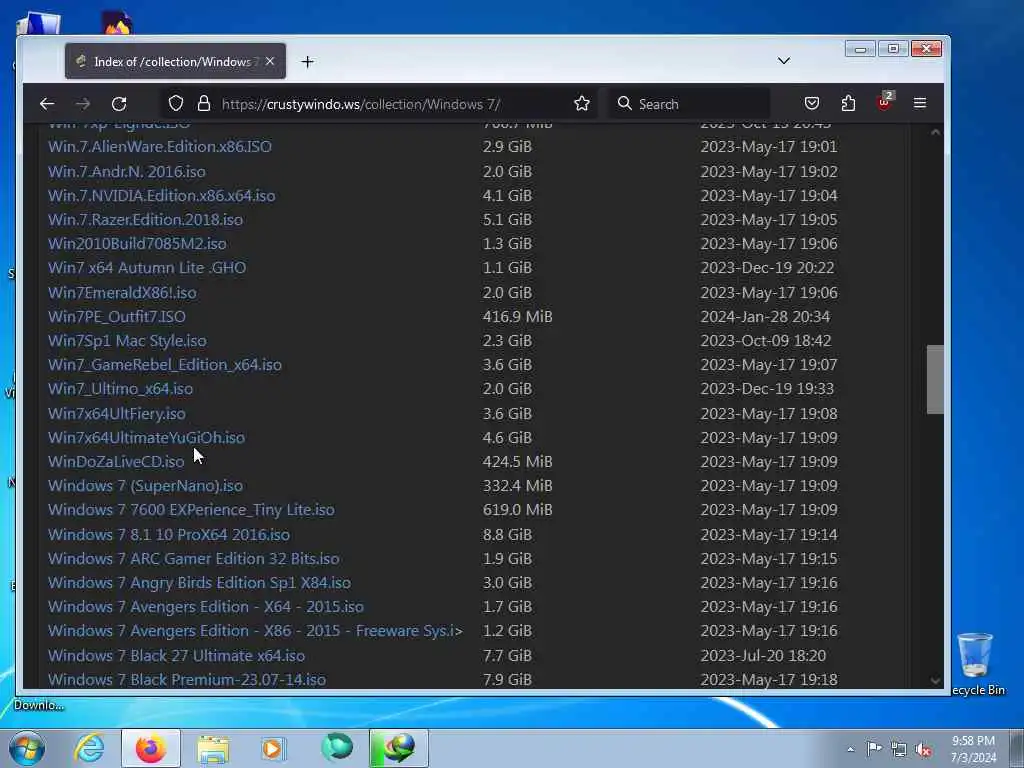This screenshot has height=768, width=1024.
Task: Open Win7_GameRebel_Edition_x64.iso link
Action: 165,364
